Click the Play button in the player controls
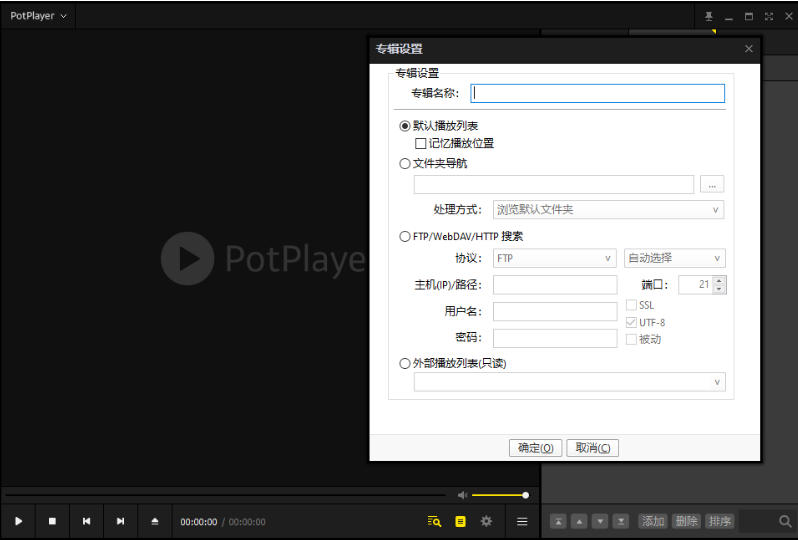The width and height of the screenshot is (798, 540). tap(18, 521)
